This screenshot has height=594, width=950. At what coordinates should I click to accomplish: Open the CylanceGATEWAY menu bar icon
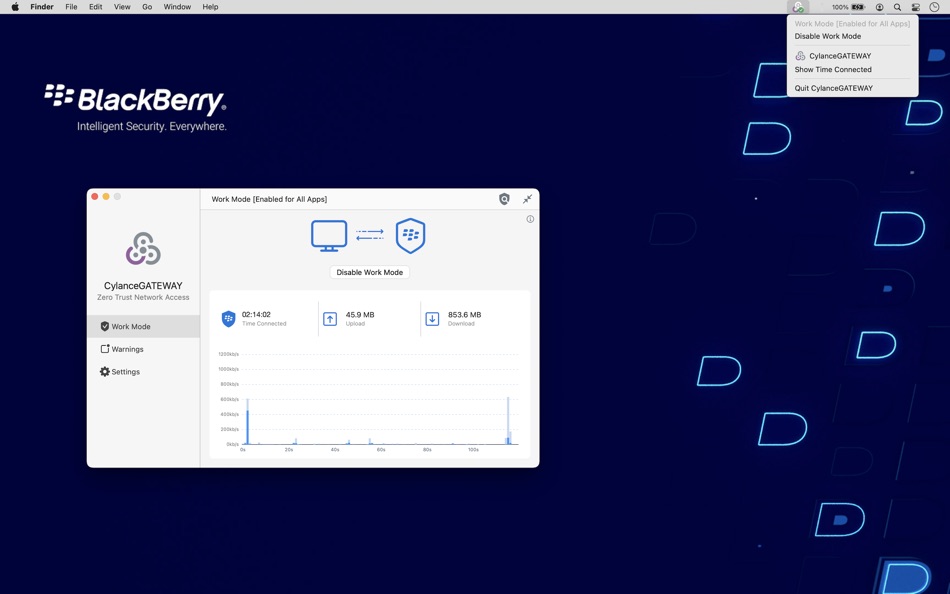click(798, 7)
